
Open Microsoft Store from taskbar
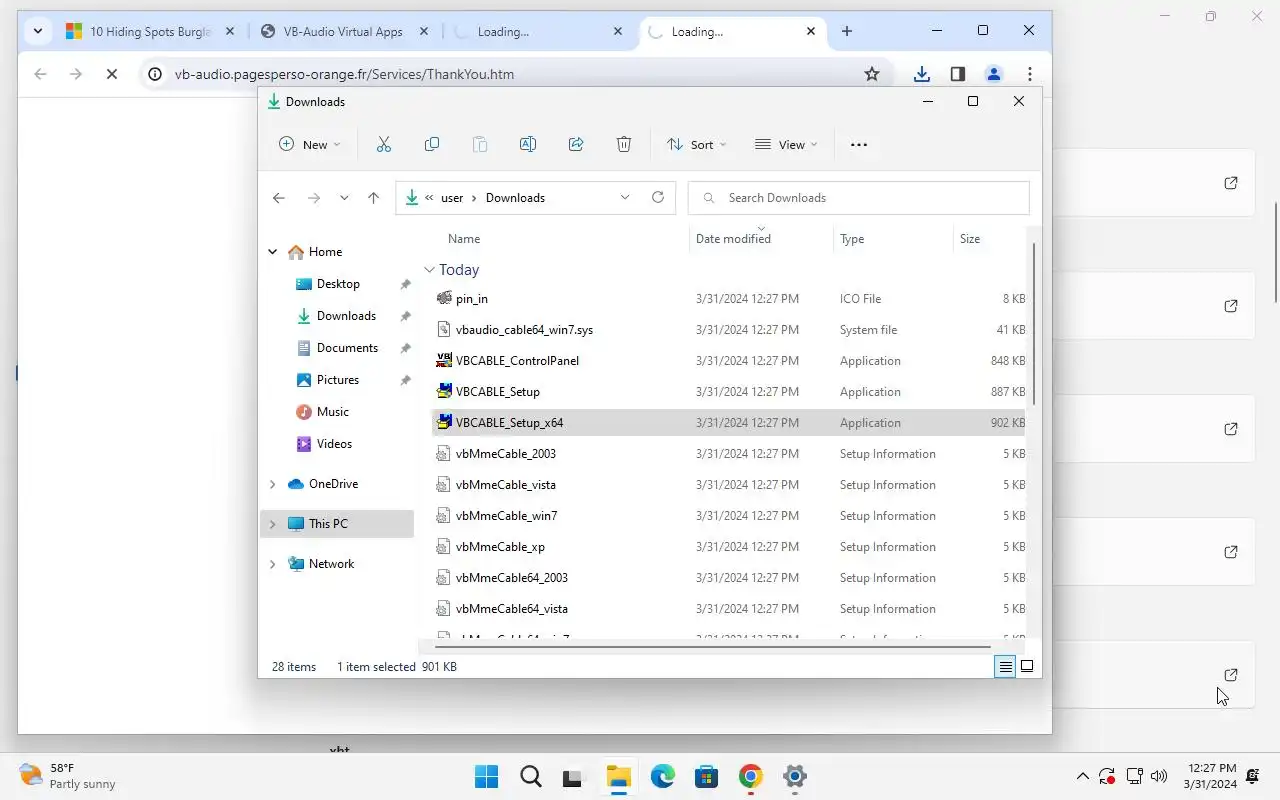coord(707,777)
